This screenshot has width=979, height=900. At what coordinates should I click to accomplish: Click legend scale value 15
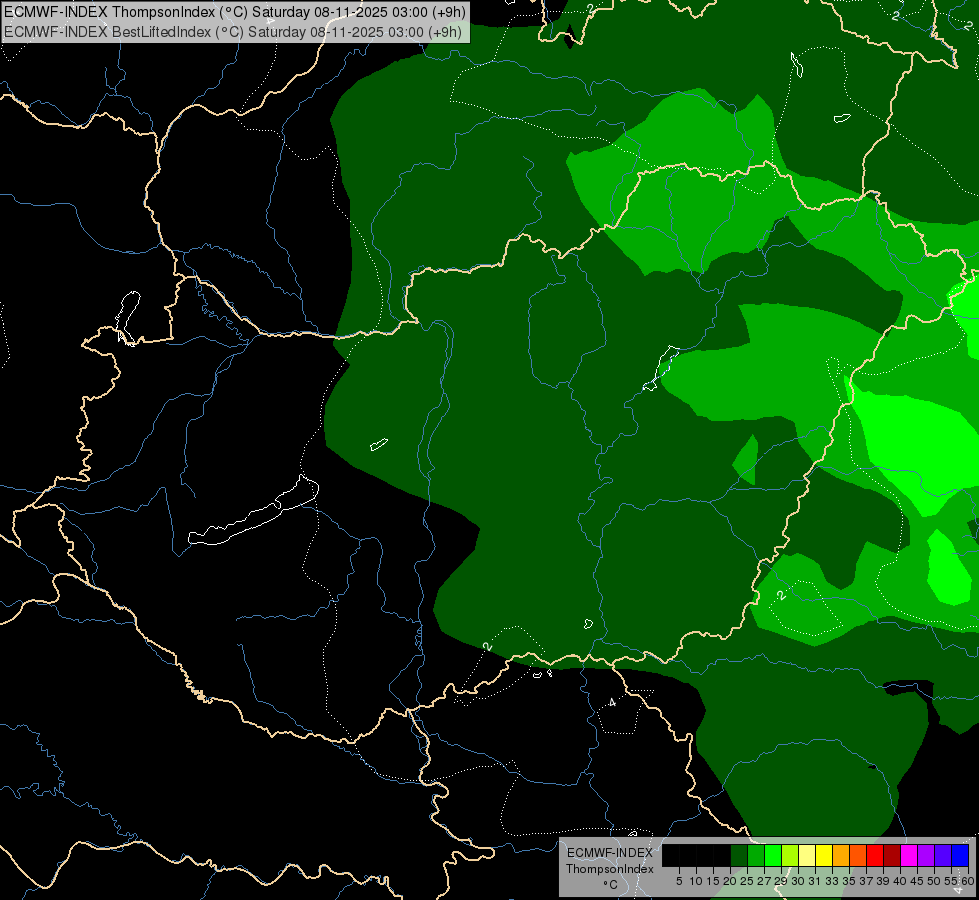[713, 881]
